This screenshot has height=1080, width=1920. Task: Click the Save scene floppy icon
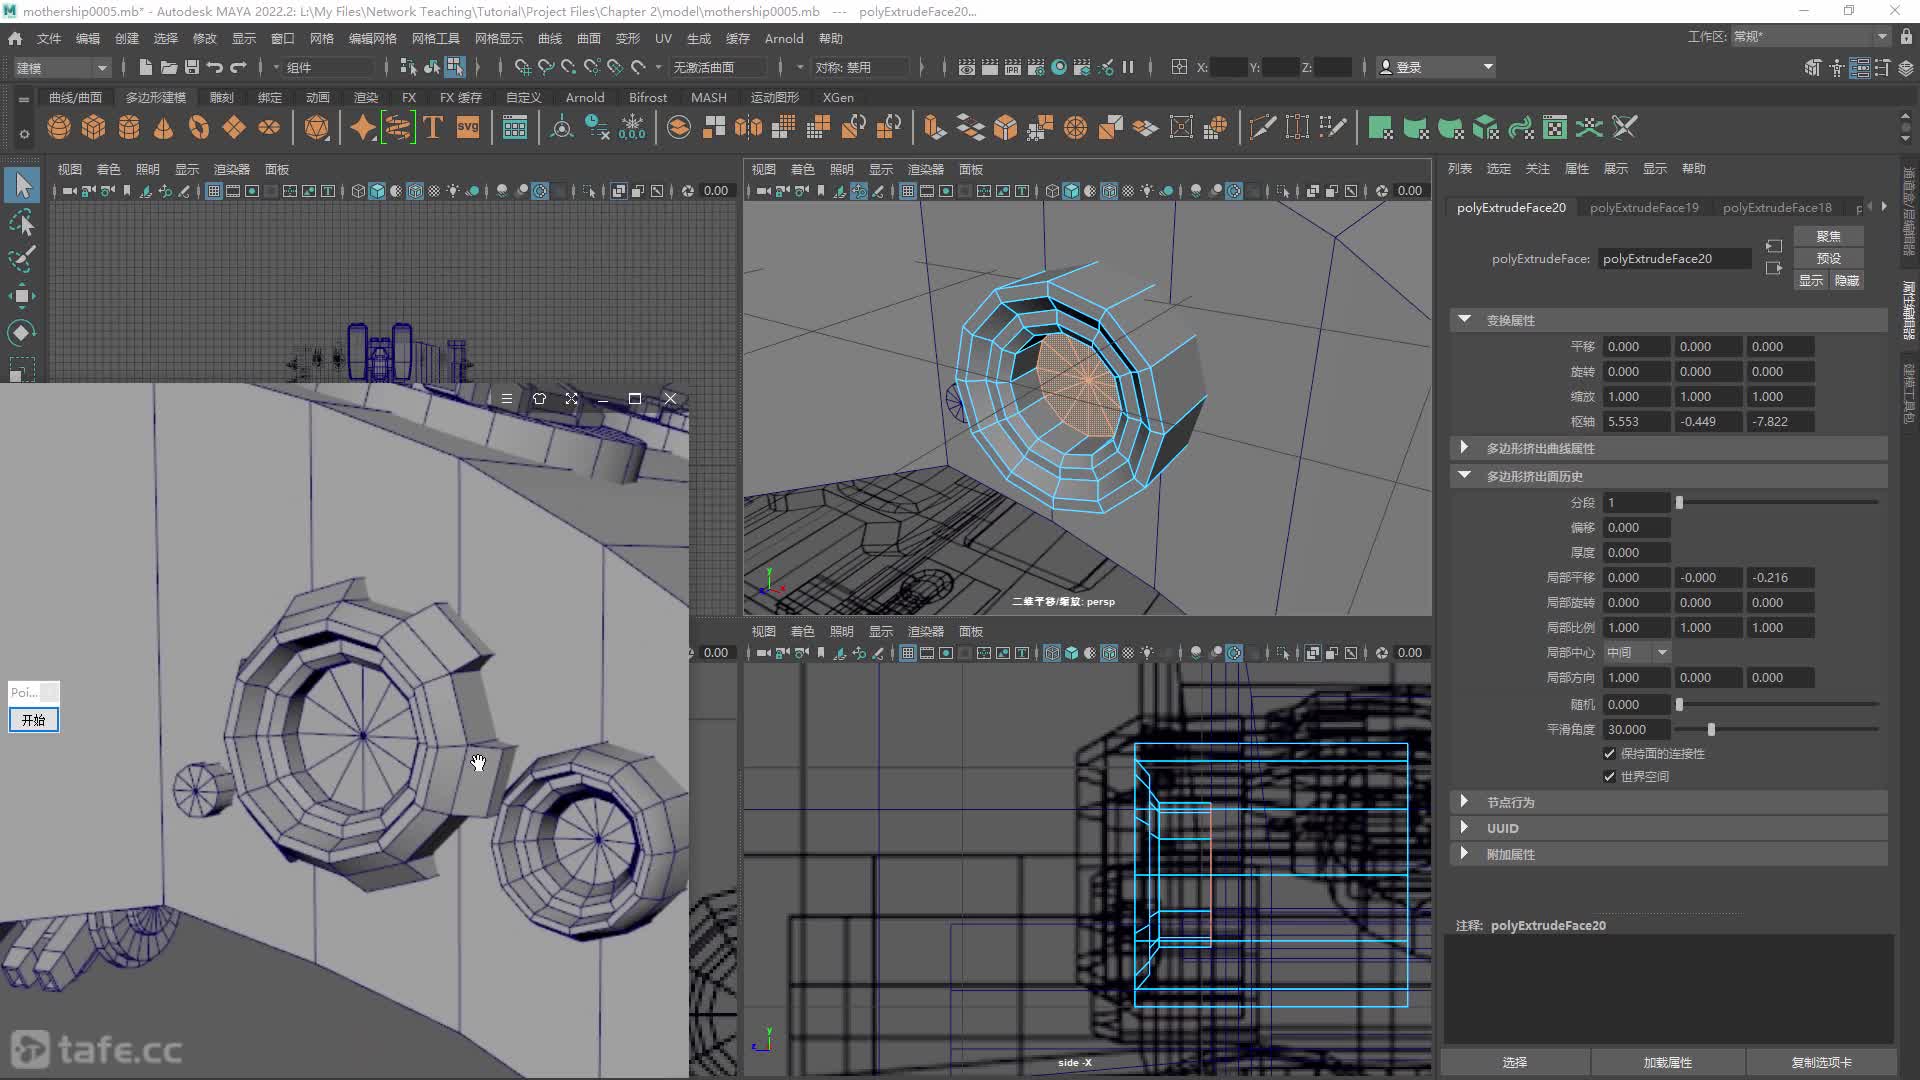pos(192,67)
